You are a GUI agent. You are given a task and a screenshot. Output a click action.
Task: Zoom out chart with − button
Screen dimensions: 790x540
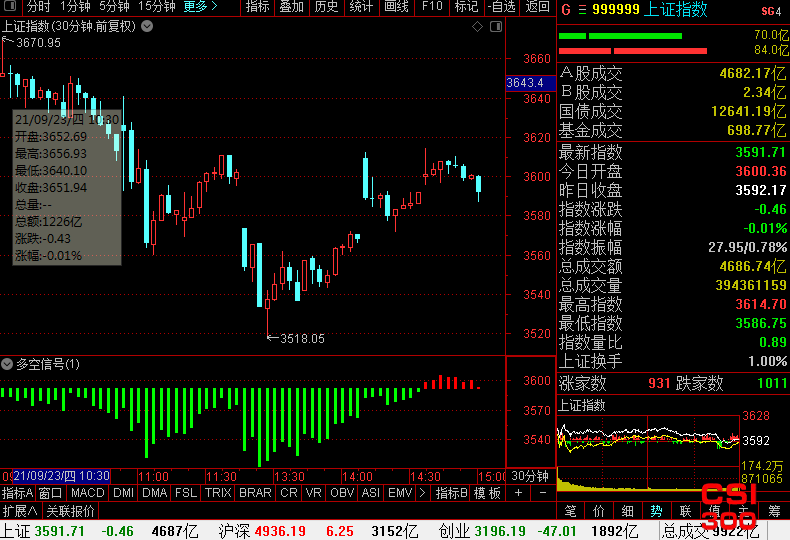(x=543, y=493)
